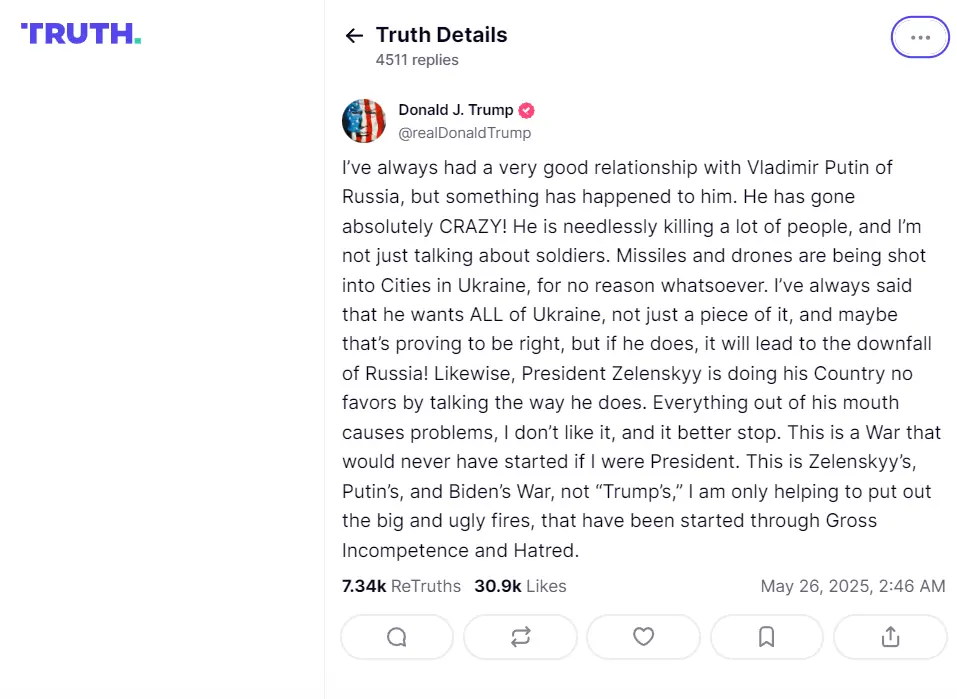This screenshot has height=699, width=957.
Task: Click the 4511 replies count
Action: 417,60
